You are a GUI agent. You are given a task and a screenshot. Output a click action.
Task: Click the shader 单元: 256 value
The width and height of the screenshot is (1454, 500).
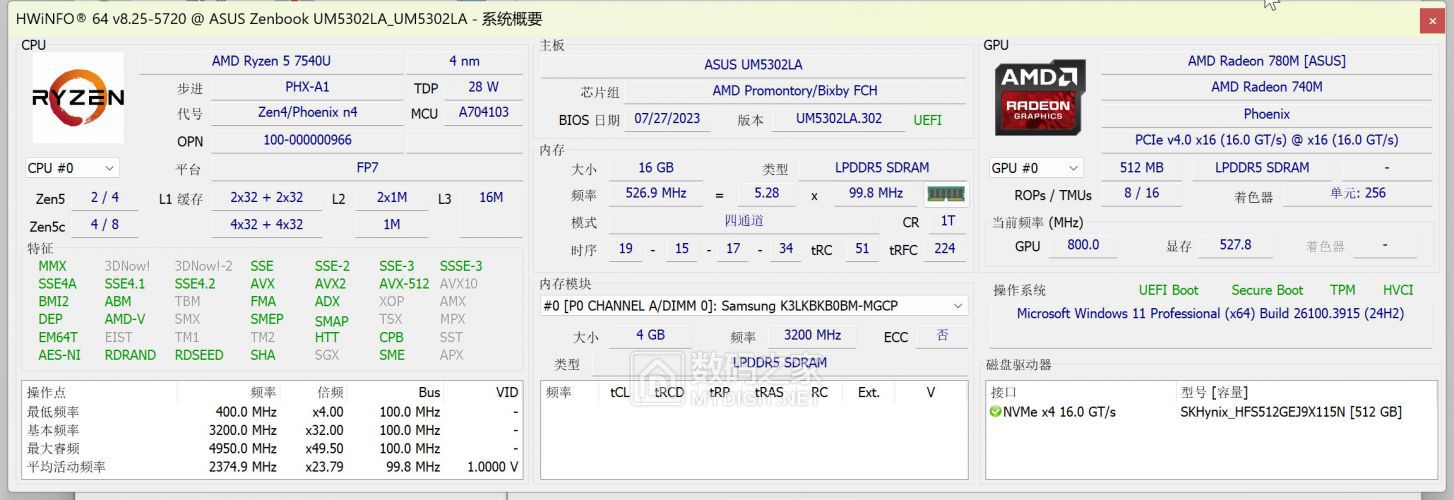[1358, 194]
